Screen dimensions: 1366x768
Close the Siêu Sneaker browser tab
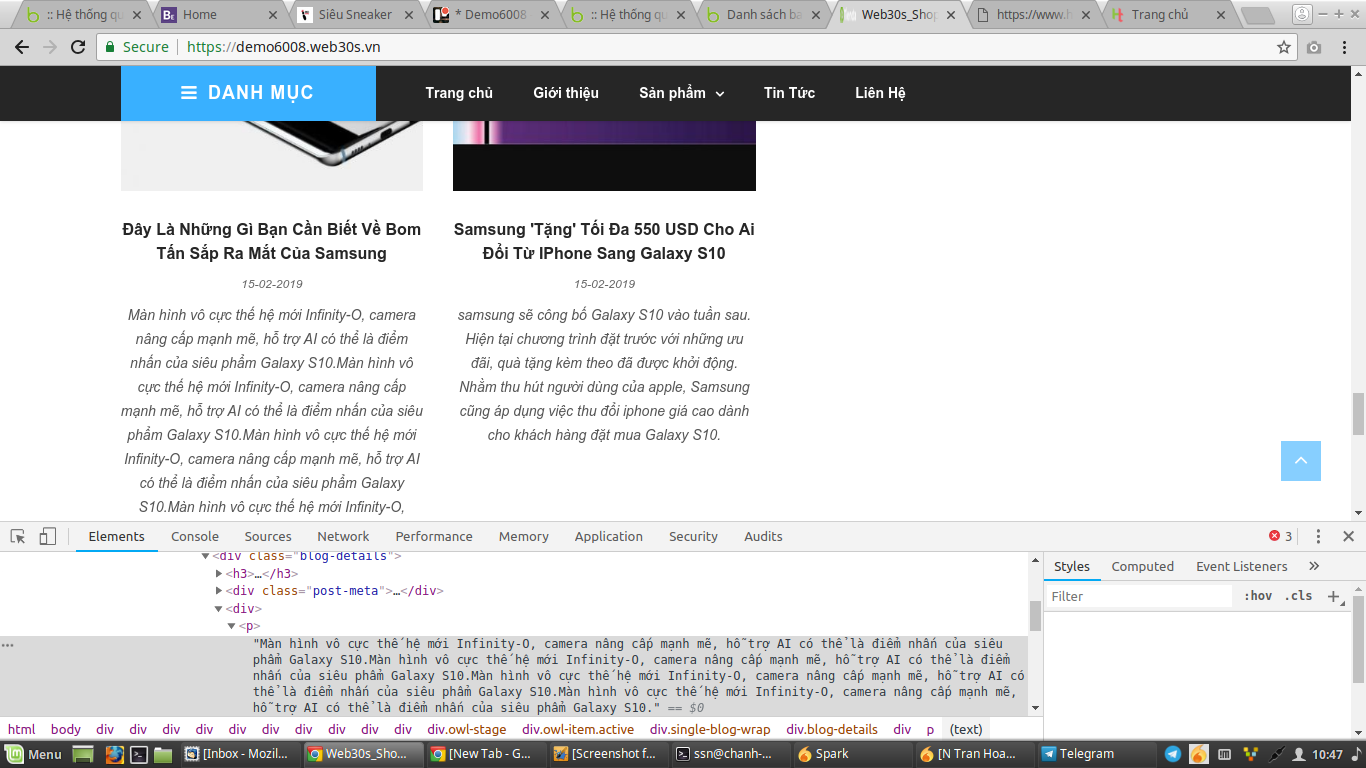410,15
